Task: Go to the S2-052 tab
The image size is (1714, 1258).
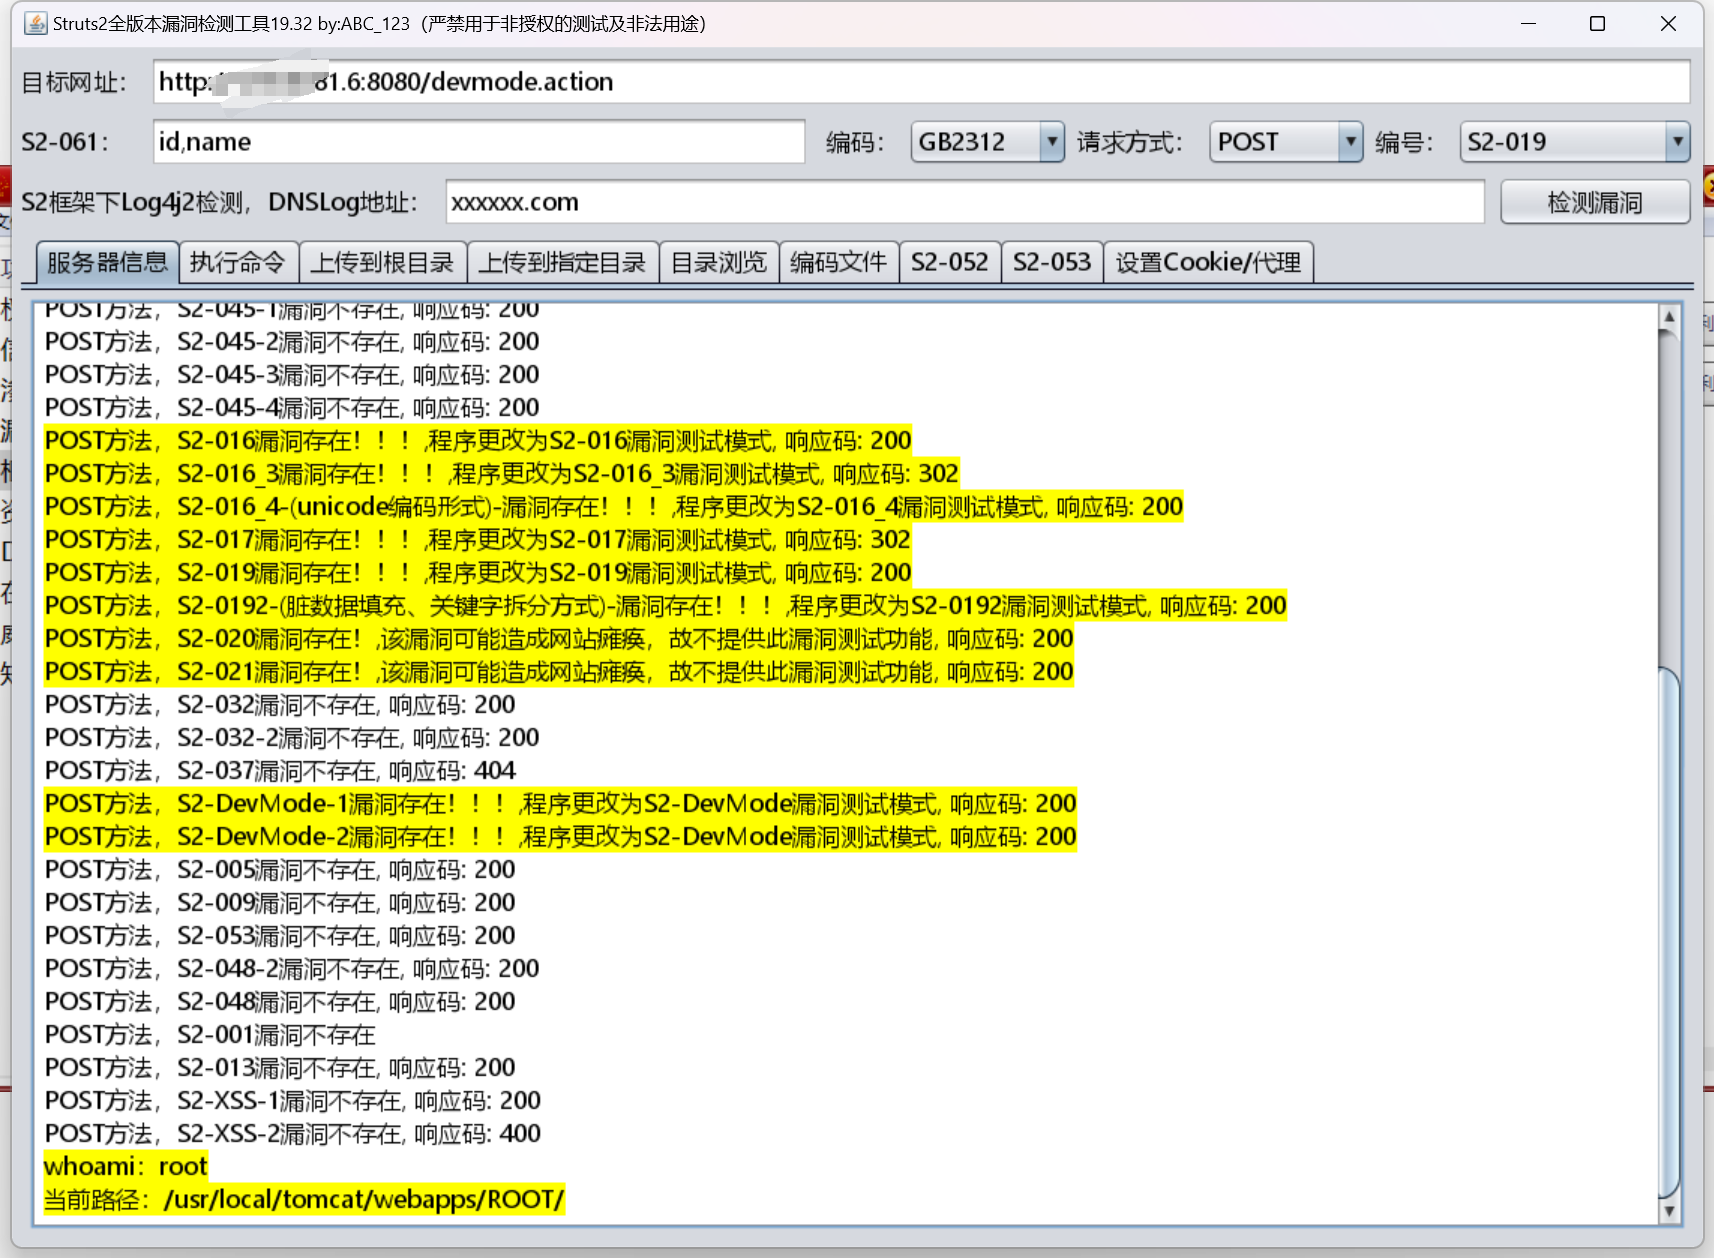Action: click(949, 262)
